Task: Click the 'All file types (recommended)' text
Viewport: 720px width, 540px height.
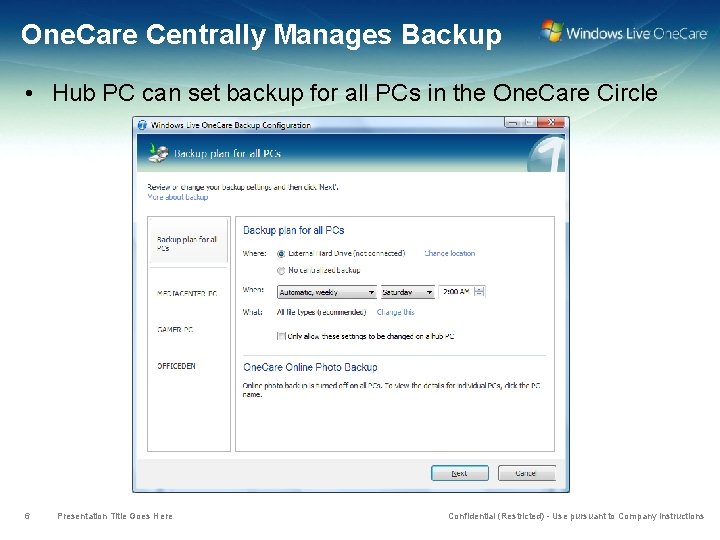Action: point(321,312)
